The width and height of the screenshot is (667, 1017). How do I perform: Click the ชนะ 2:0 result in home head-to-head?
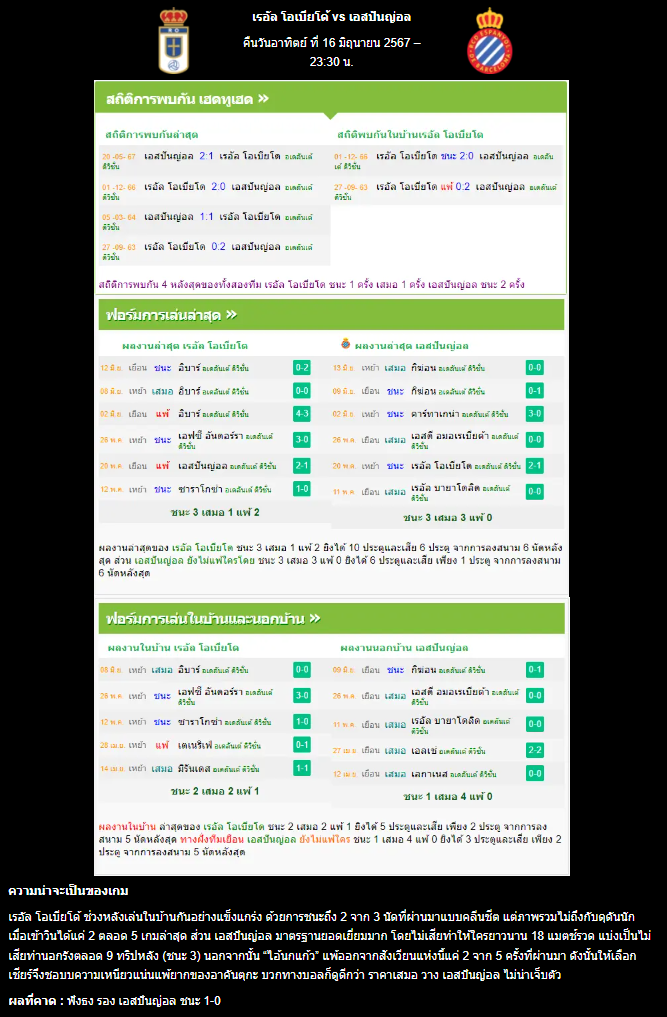click(457, 156)
